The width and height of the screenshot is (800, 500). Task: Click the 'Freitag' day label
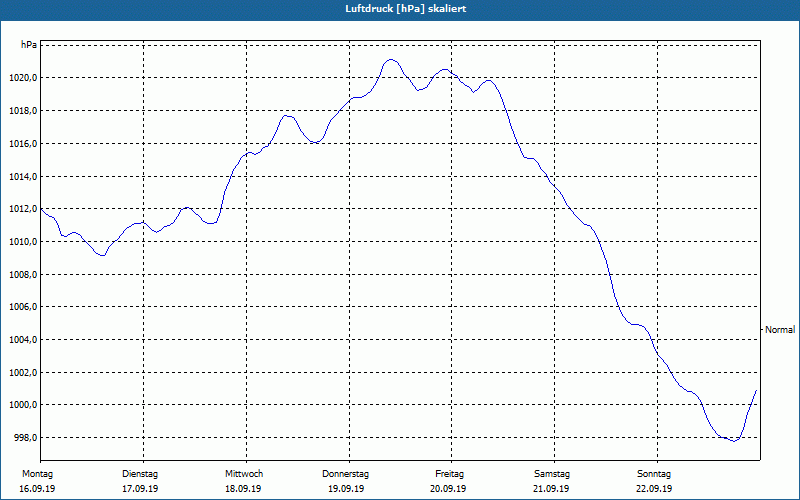click(449, 474)
